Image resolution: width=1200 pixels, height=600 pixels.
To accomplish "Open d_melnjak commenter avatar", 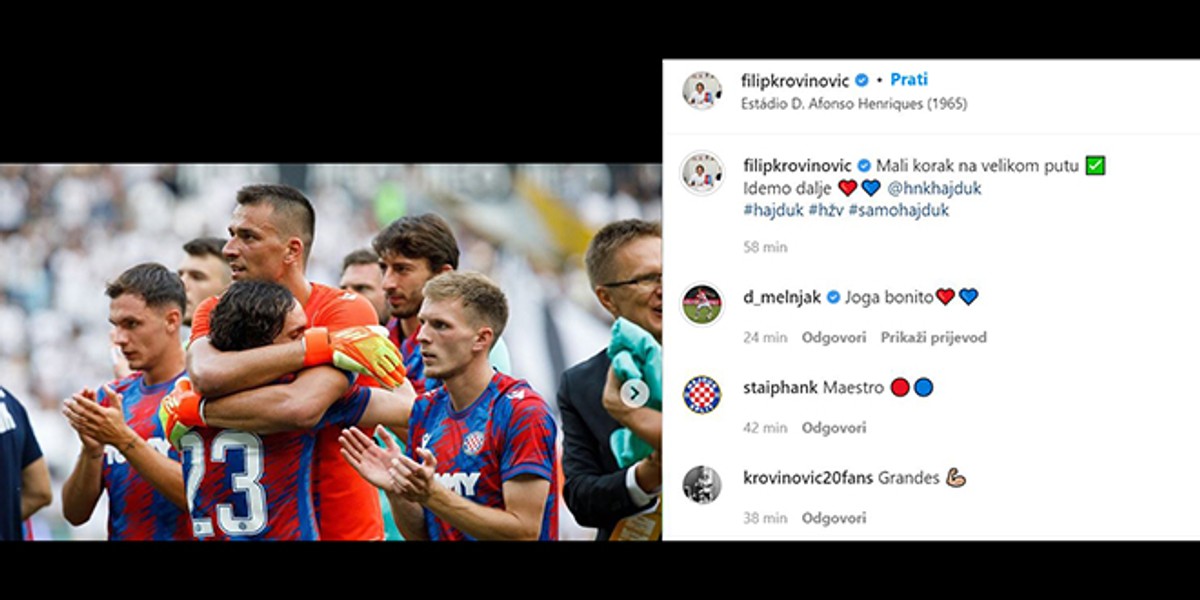I will [702, 304].
